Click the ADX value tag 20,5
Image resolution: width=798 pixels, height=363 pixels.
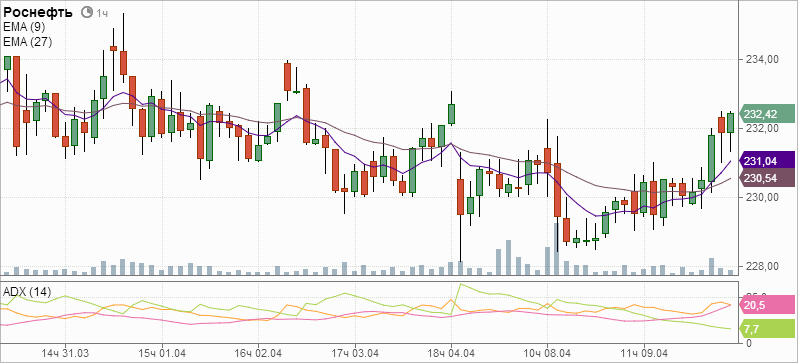[x=766, y=305]
